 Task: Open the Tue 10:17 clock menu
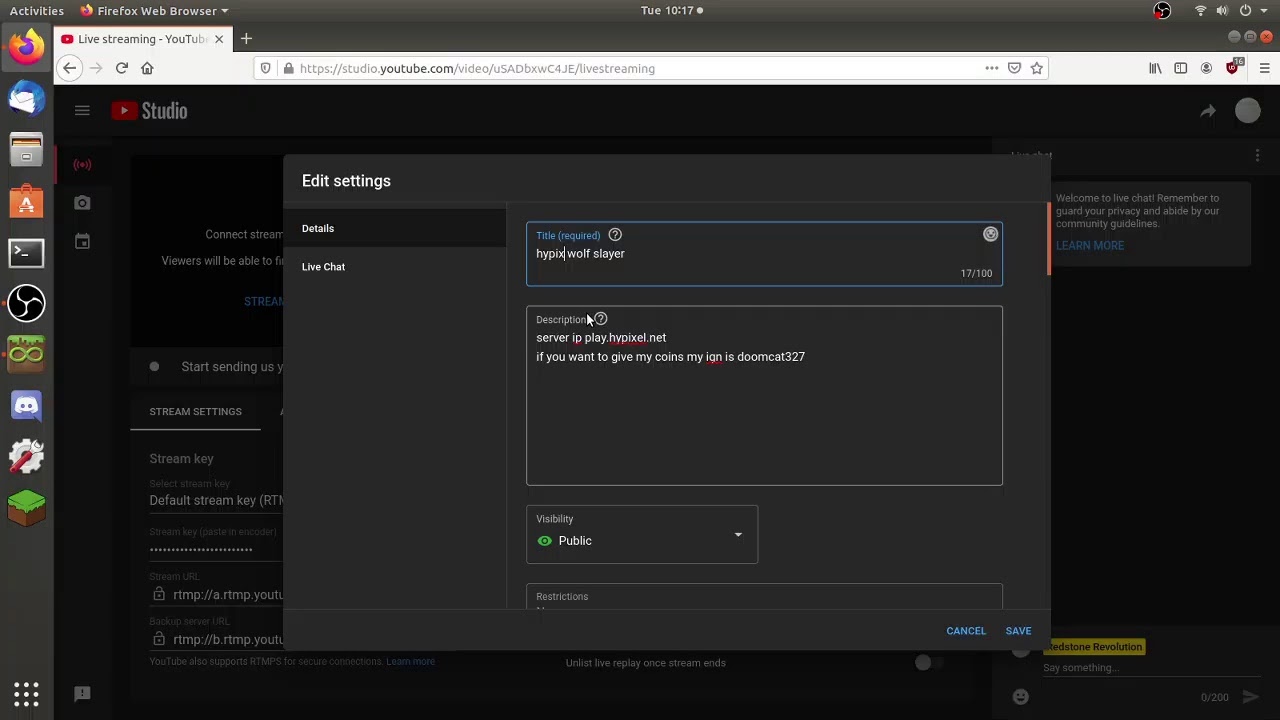pyautogui.click(x=672, y=11)
